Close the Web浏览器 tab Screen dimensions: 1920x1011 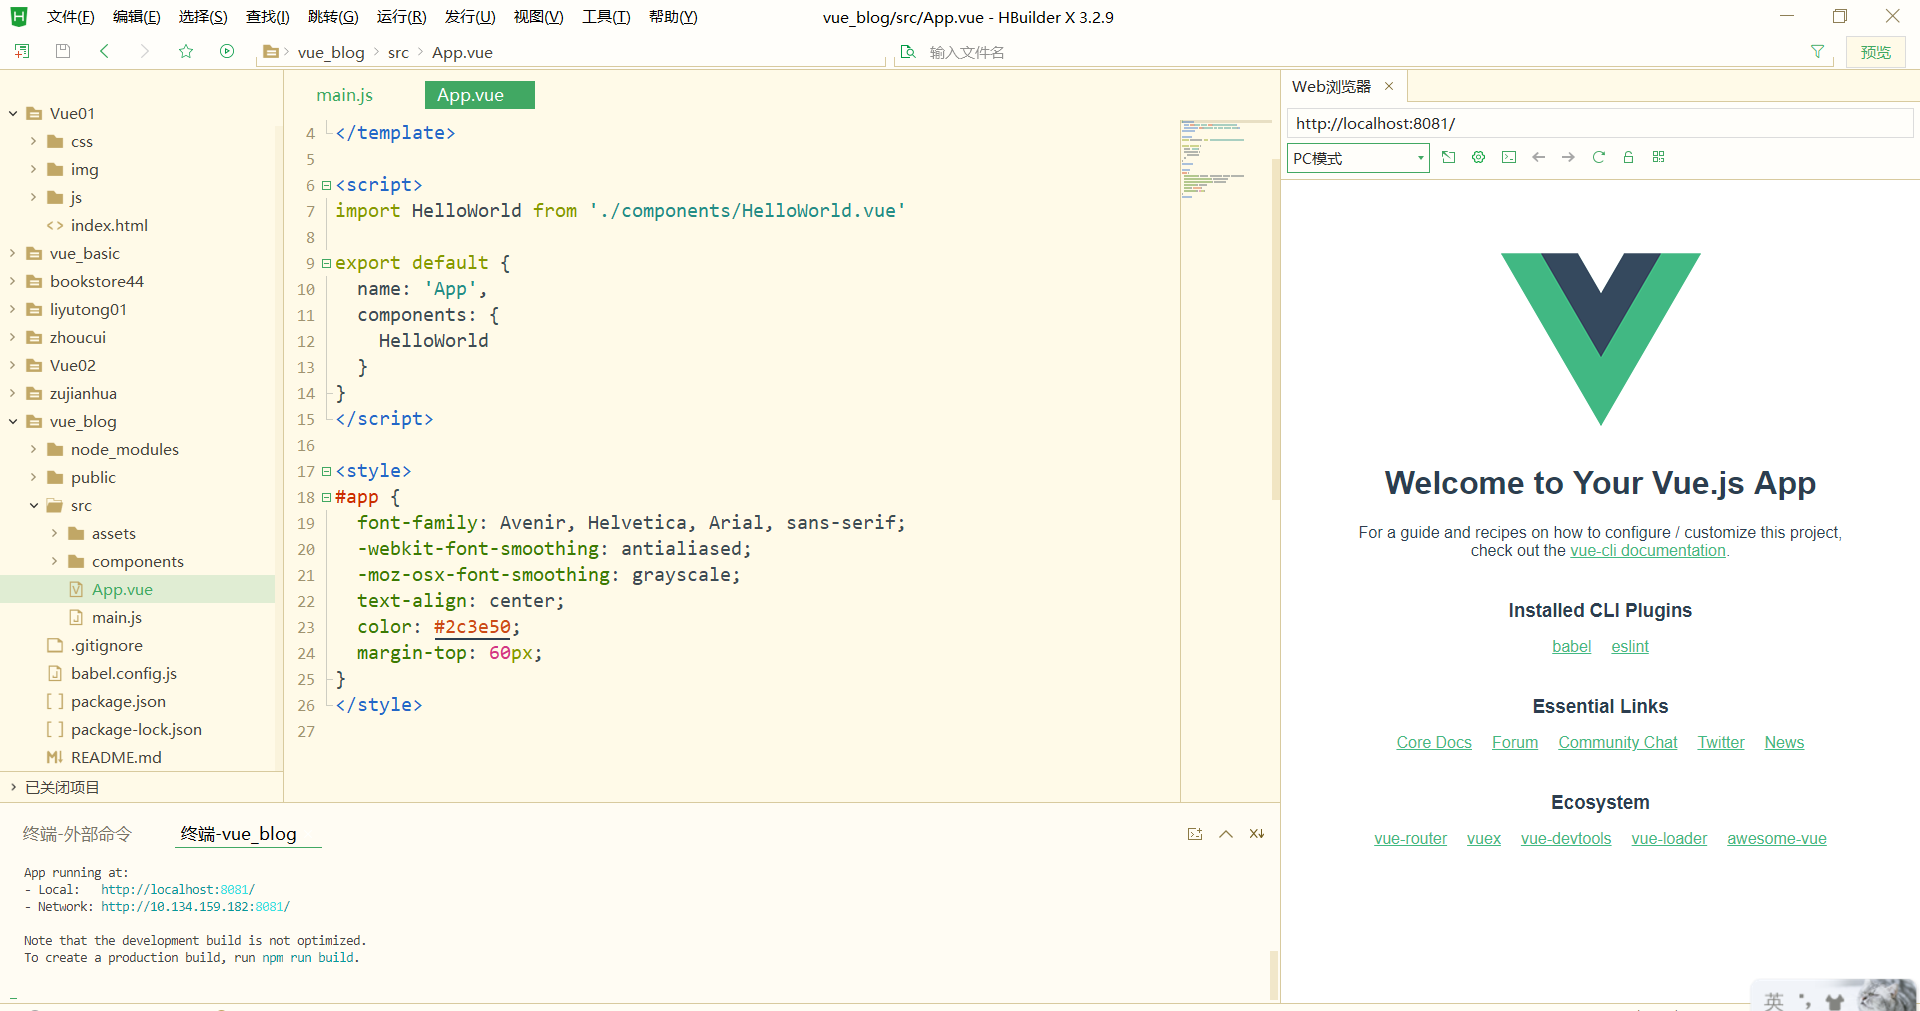[x=1389, y=86]
